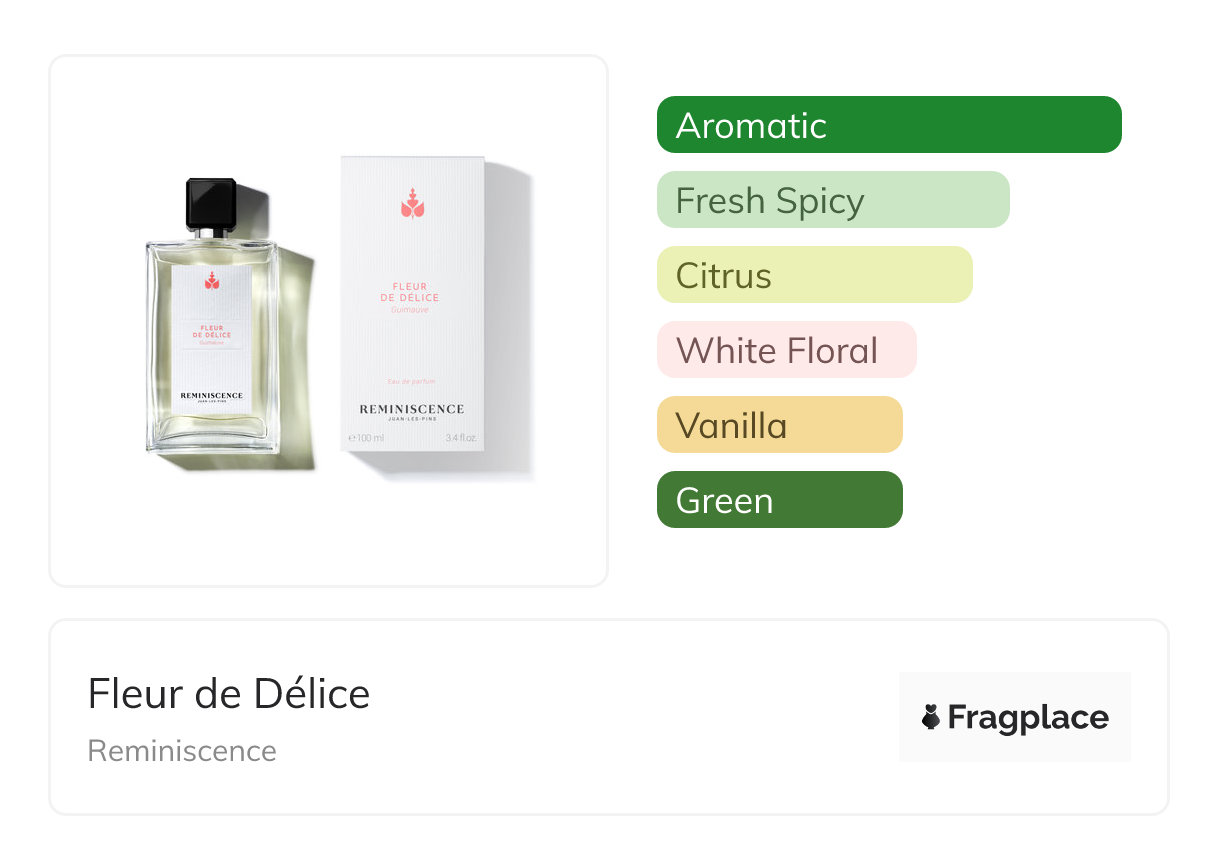Viewport: 1218px width, 864px height.
Task: Click the black bottle cap
Action: pos(211,202)
